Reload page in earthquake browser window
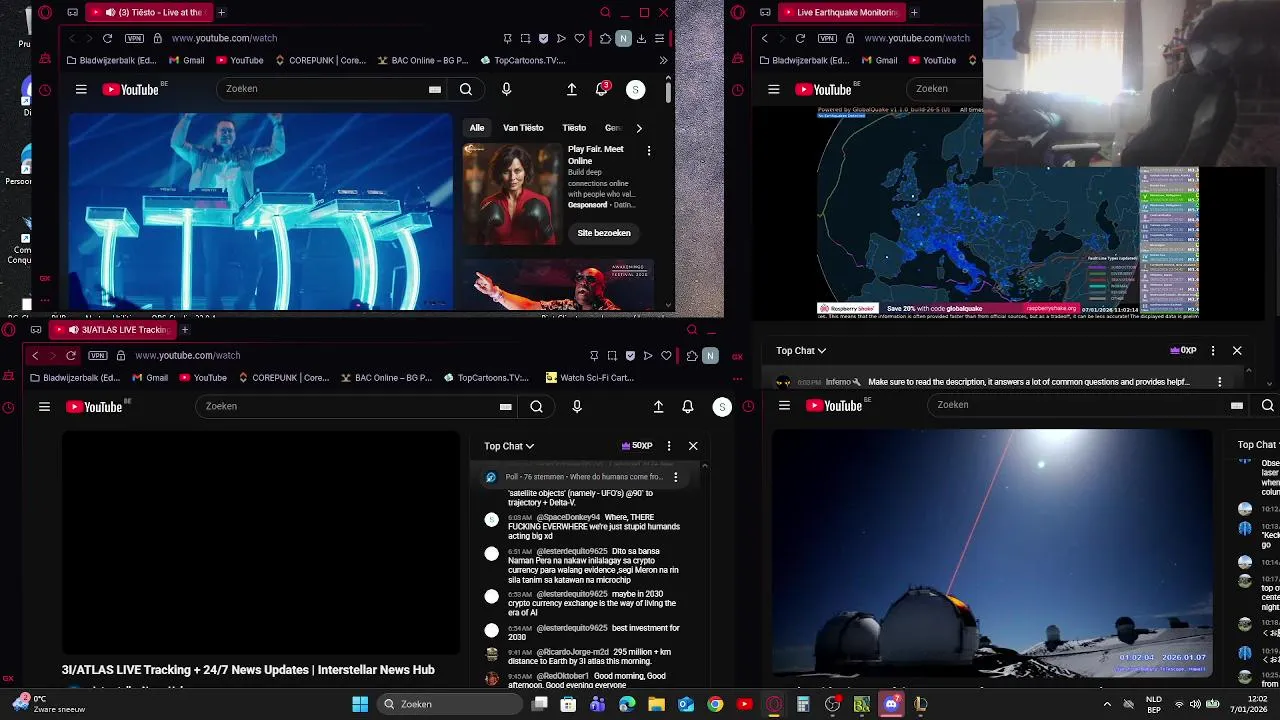This screenshot has width=1280, height=720. (800, 38)
